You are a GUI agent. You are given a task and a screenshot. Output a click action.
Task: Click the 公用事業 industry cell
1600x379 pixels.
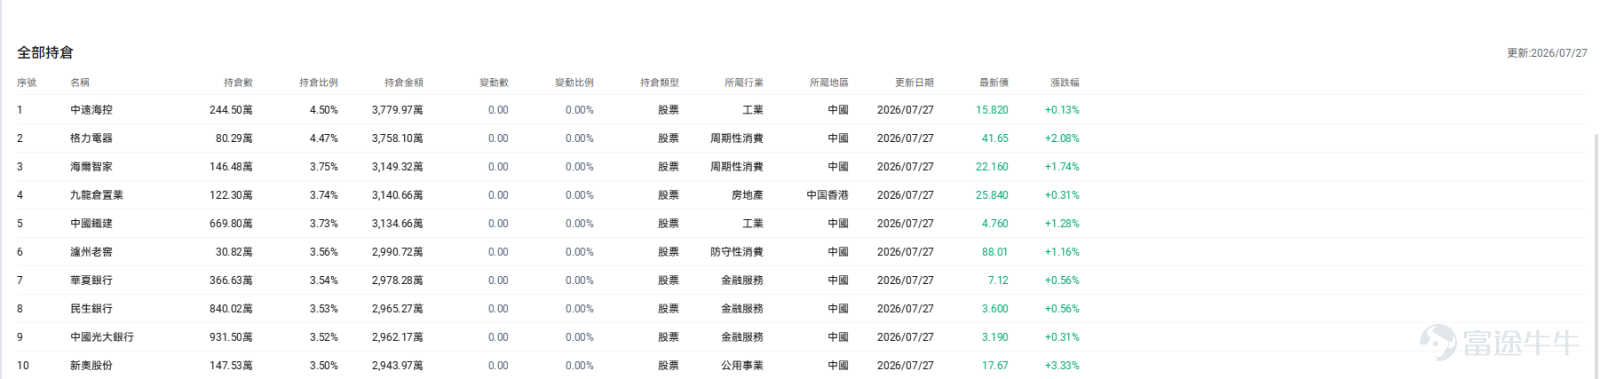click(742, 366)
